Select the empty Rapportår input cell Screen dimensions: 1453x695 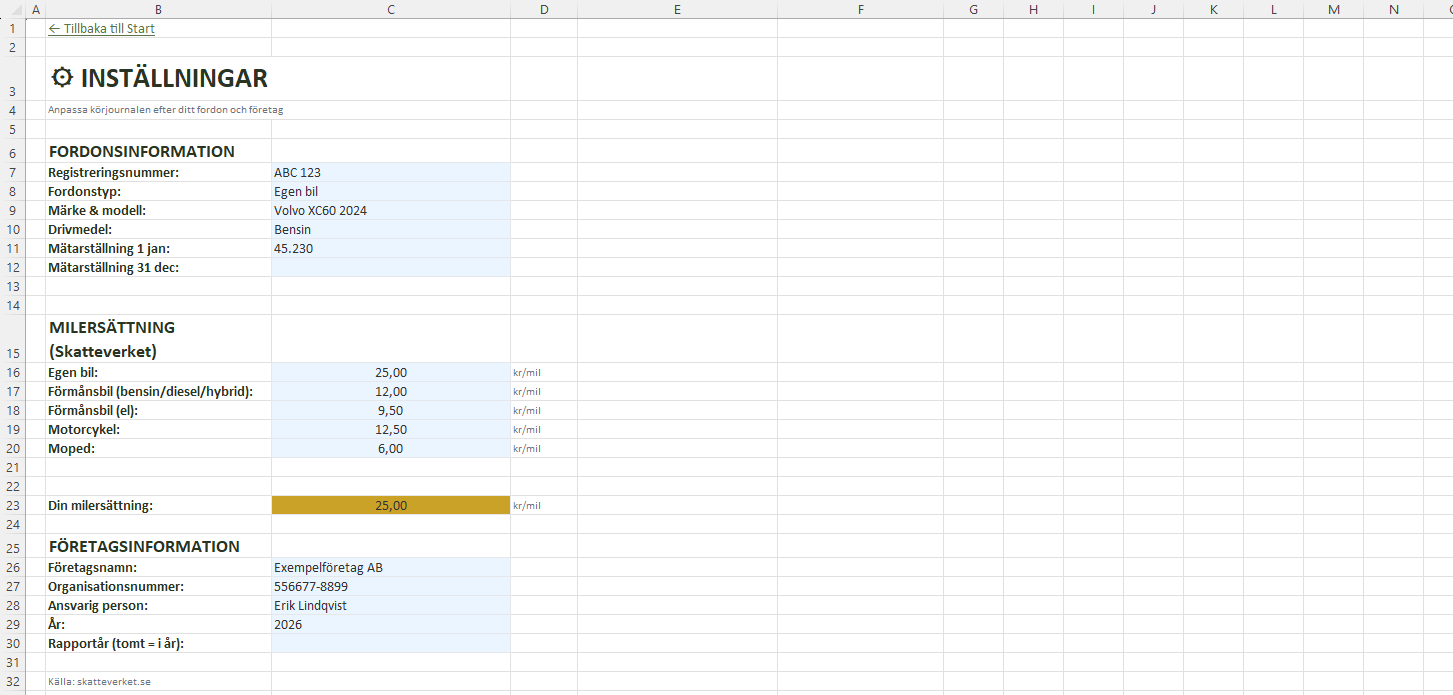pyautogui.click(x=391, y=644)
